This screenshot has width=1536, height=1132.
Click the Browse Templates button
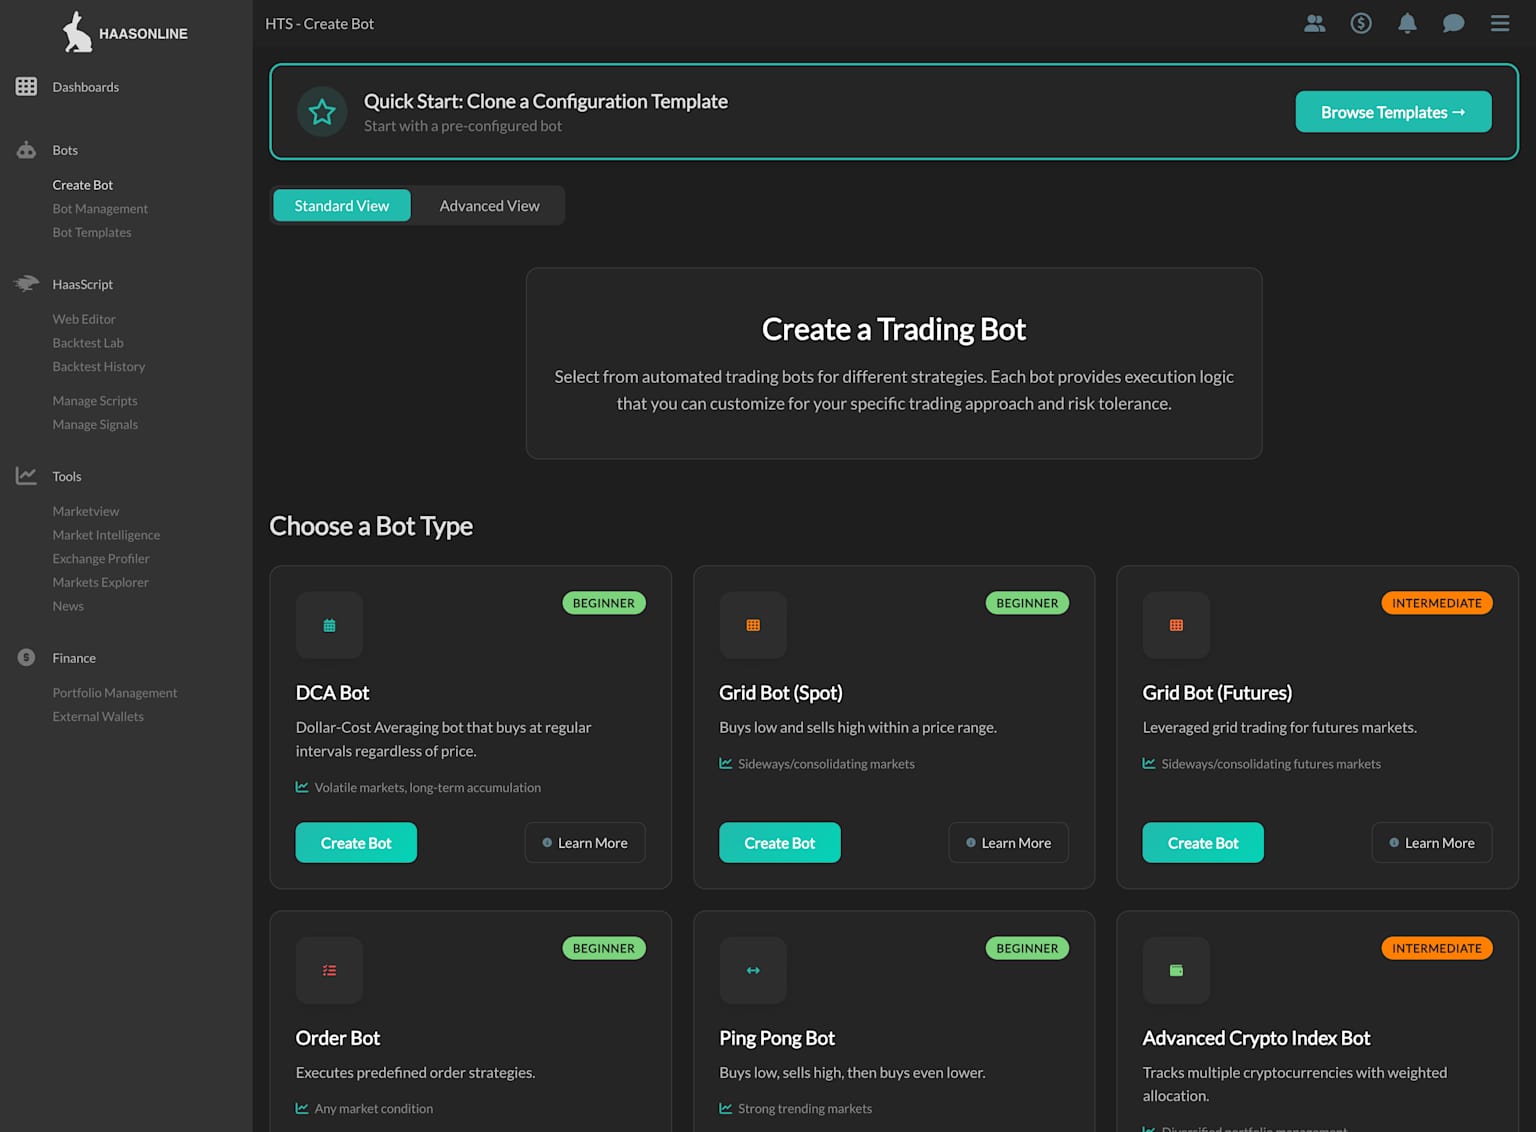pos(1393,111)
